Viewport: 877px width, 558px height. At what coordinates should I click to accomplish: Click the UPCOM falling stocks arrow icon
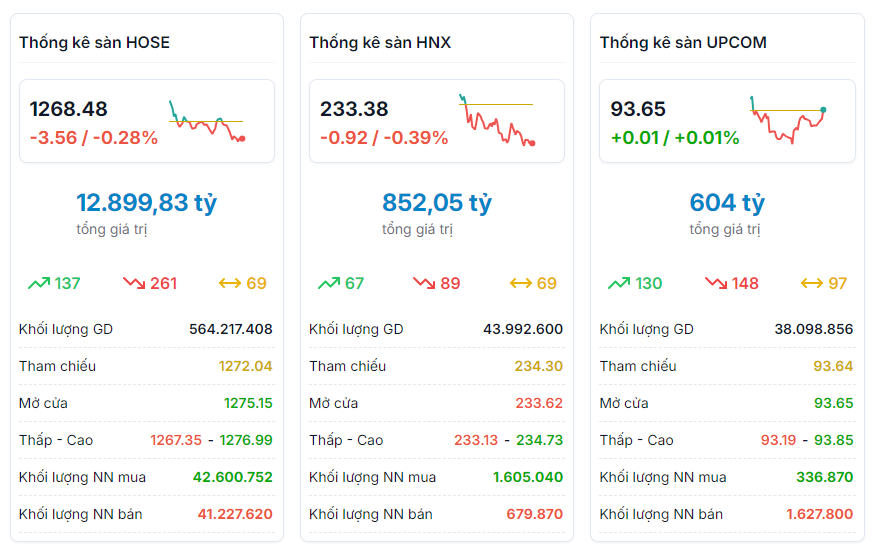pyautogui.click(x=715, y=283)
